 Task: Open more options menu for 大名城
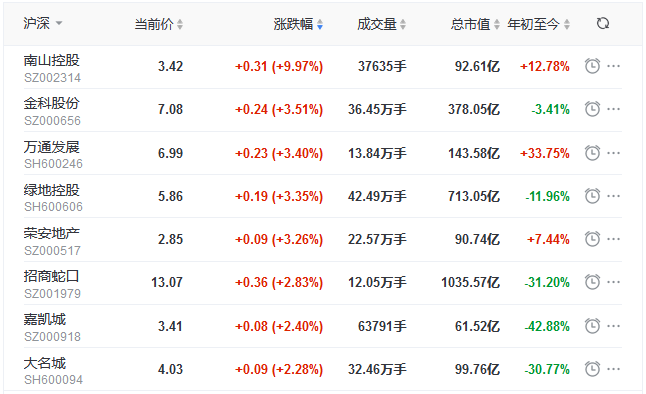[613, 369]
